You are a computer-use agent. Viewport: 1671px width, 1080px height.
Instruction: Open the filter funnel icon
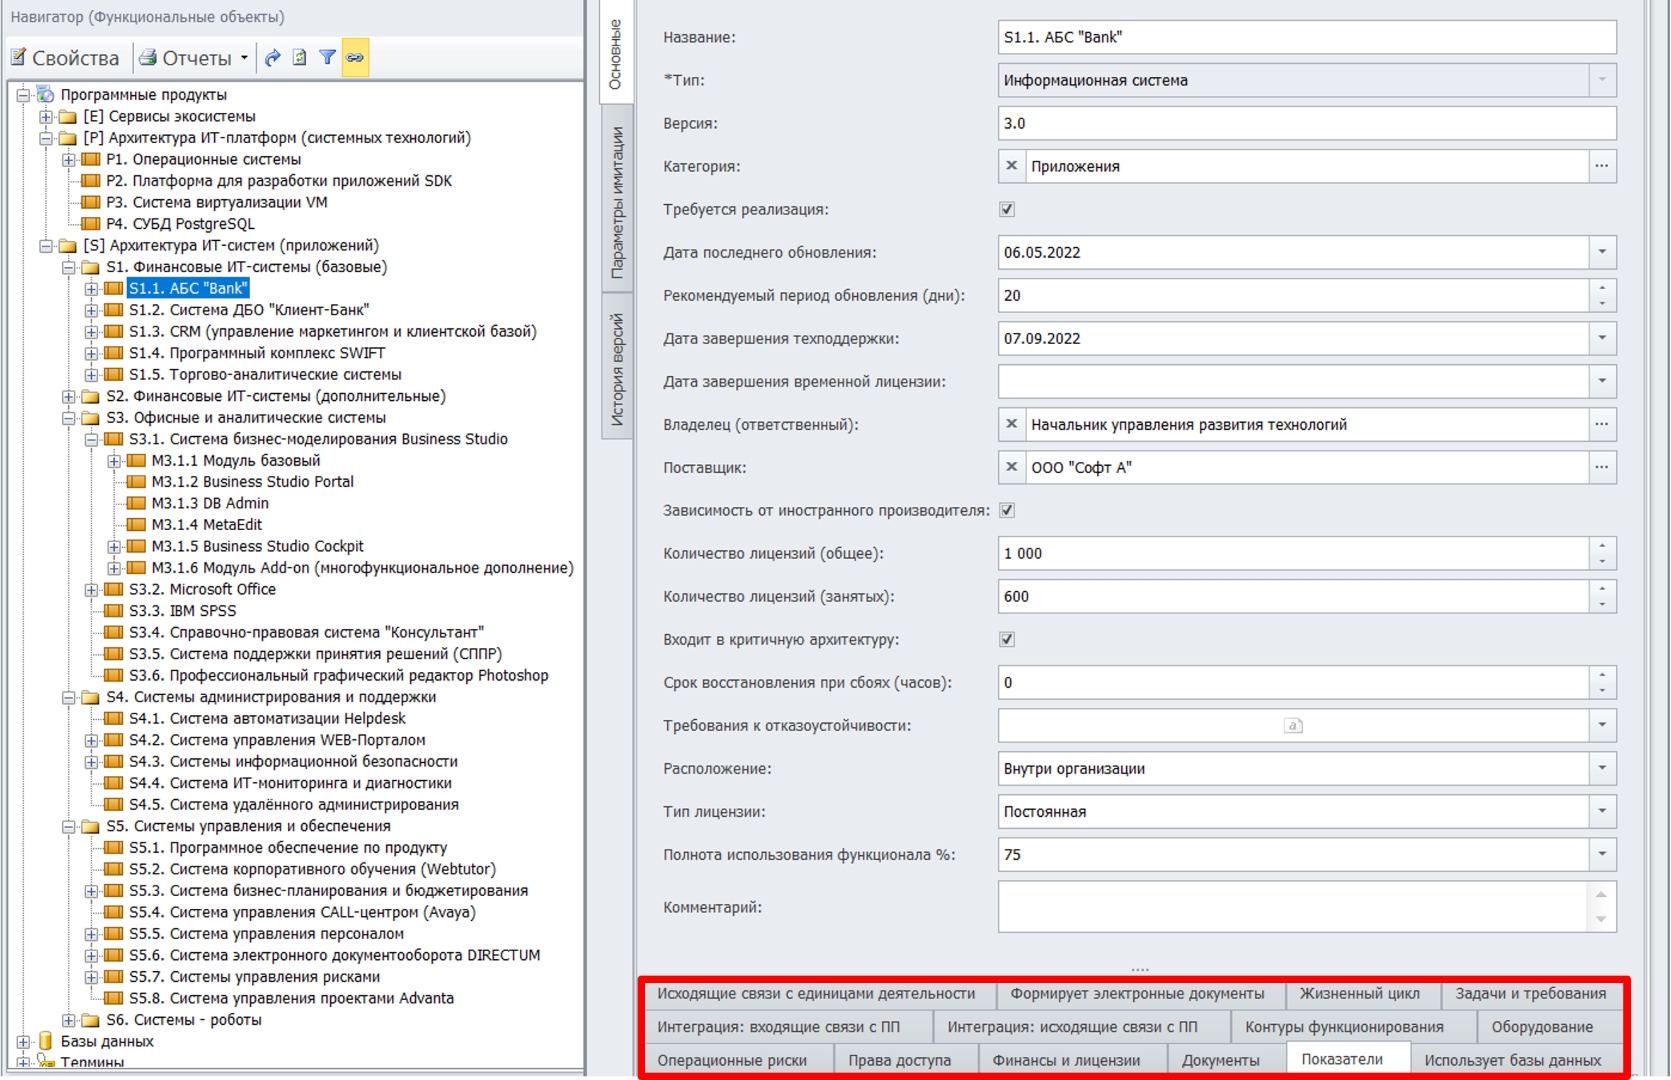(x=327, y=58)
